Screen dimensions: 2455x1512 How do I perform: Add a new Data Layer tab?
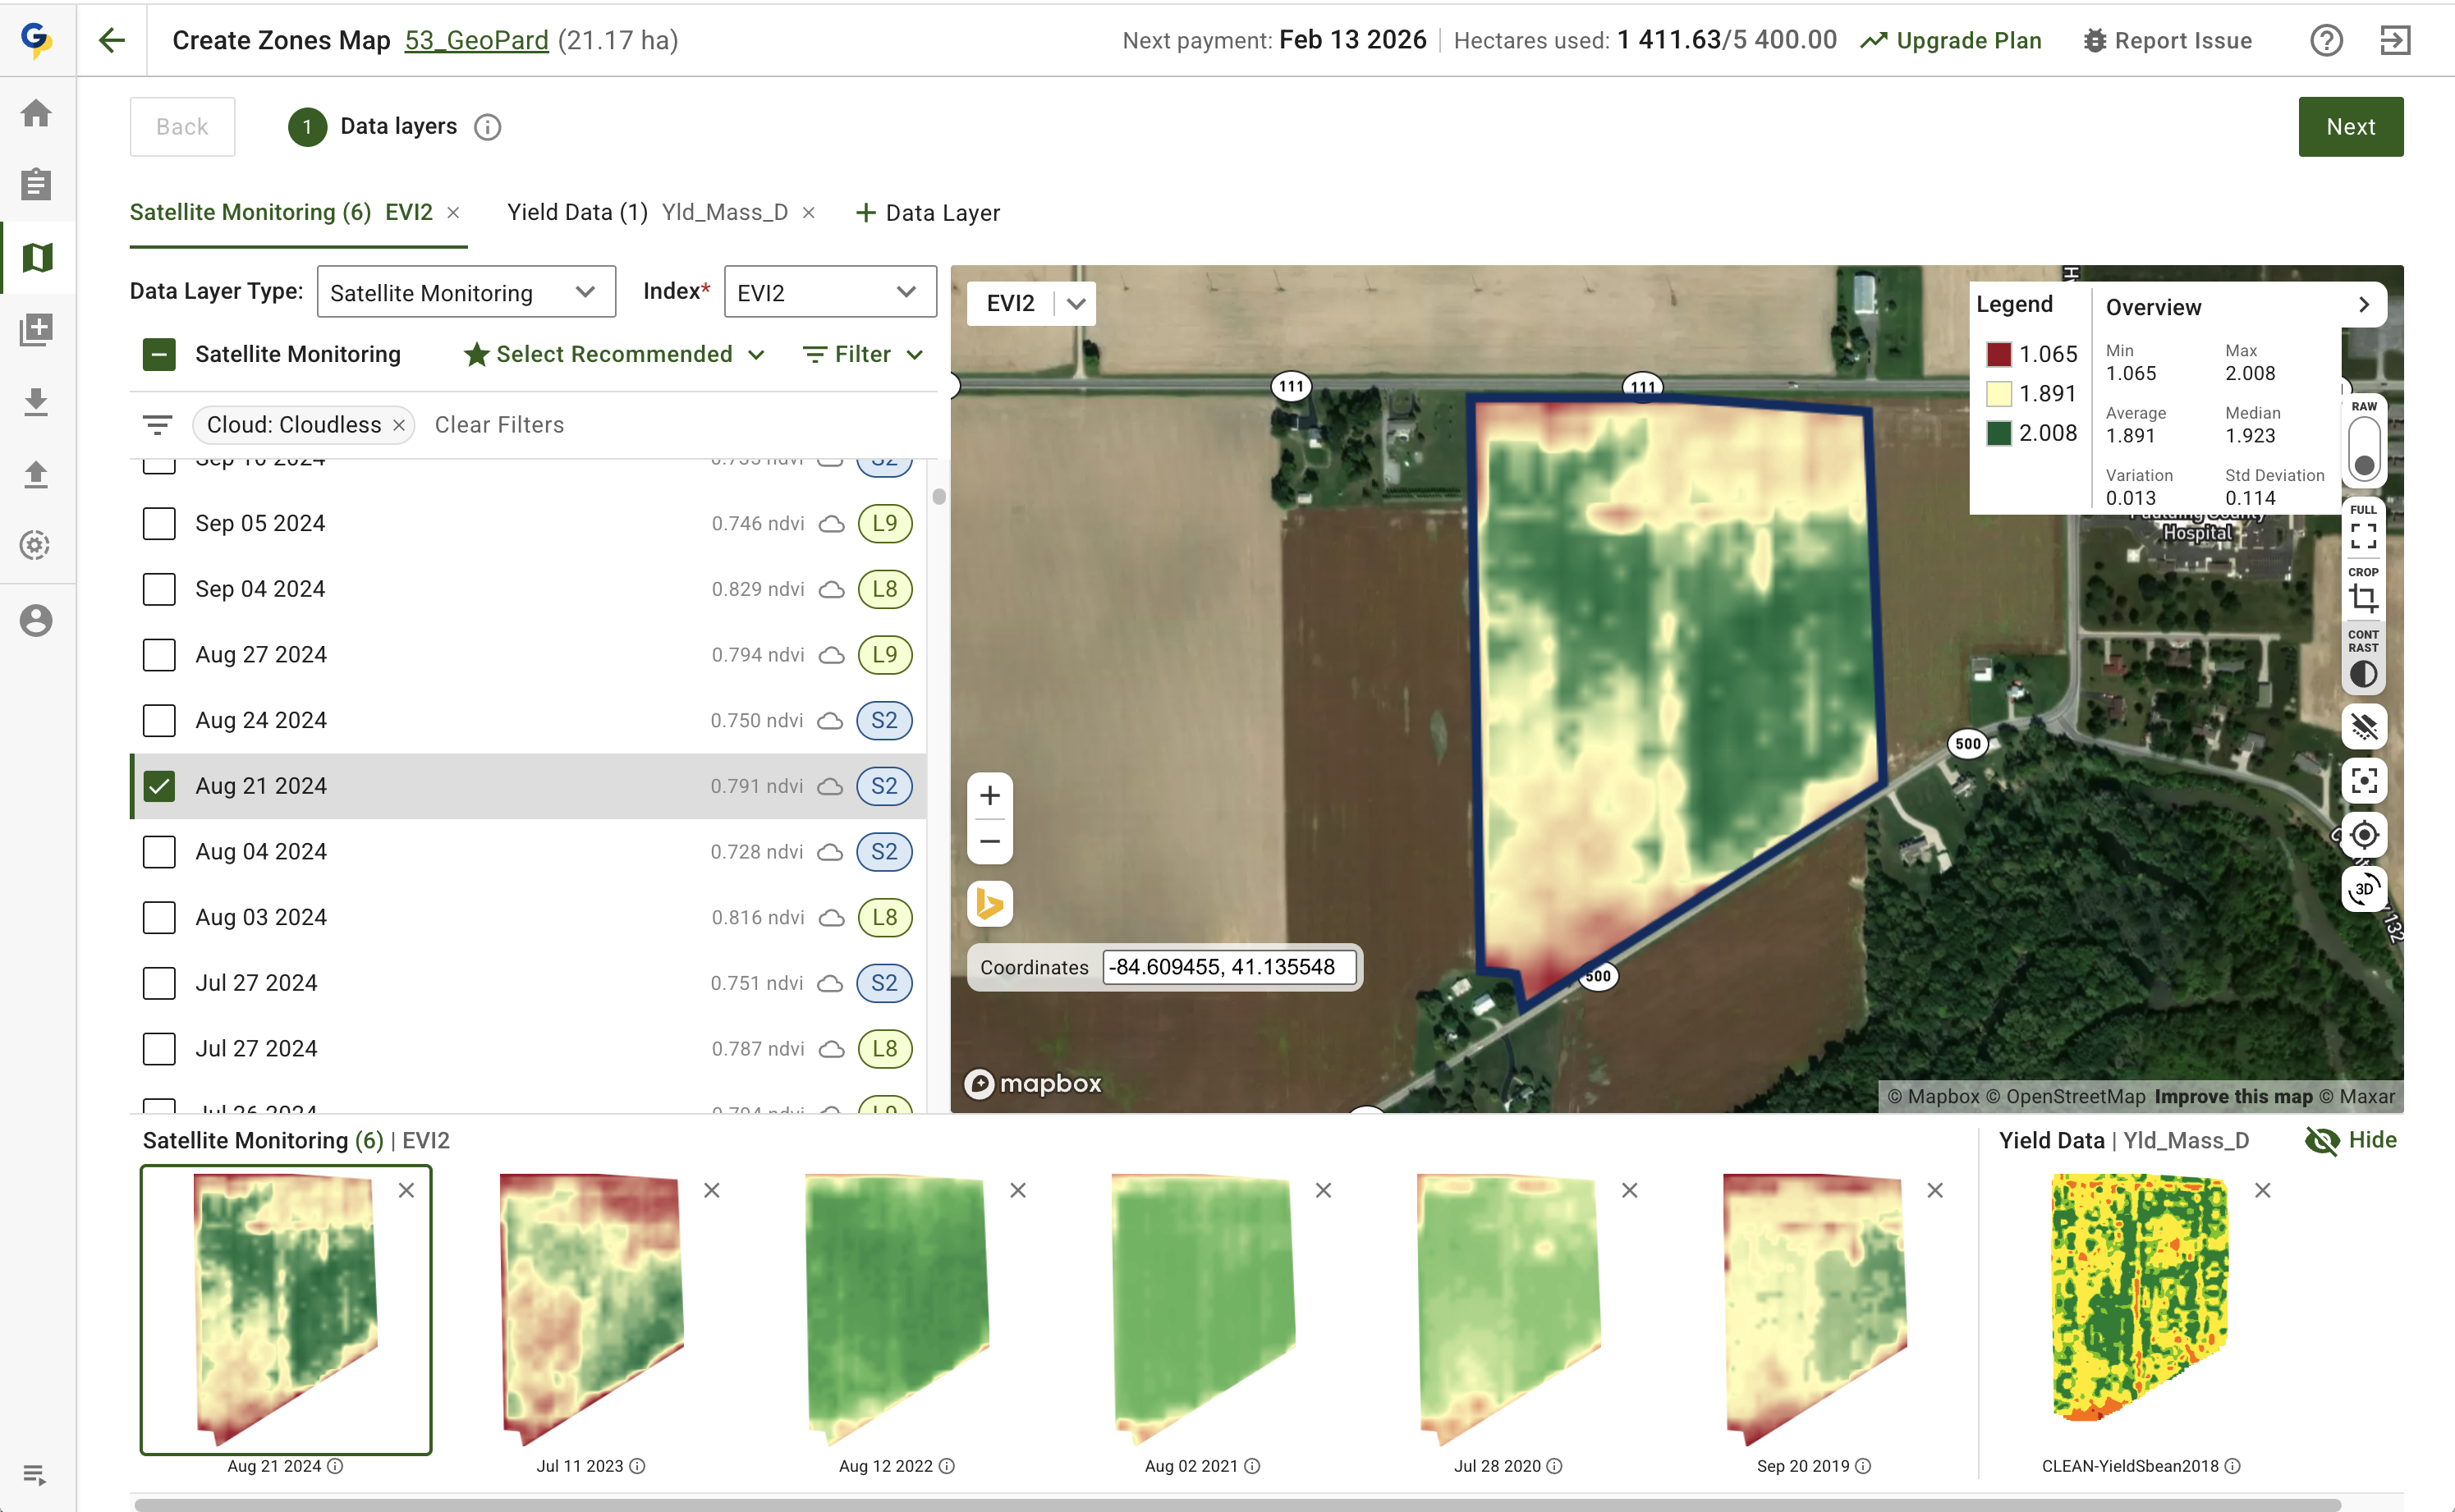click(x=927, y=213)
